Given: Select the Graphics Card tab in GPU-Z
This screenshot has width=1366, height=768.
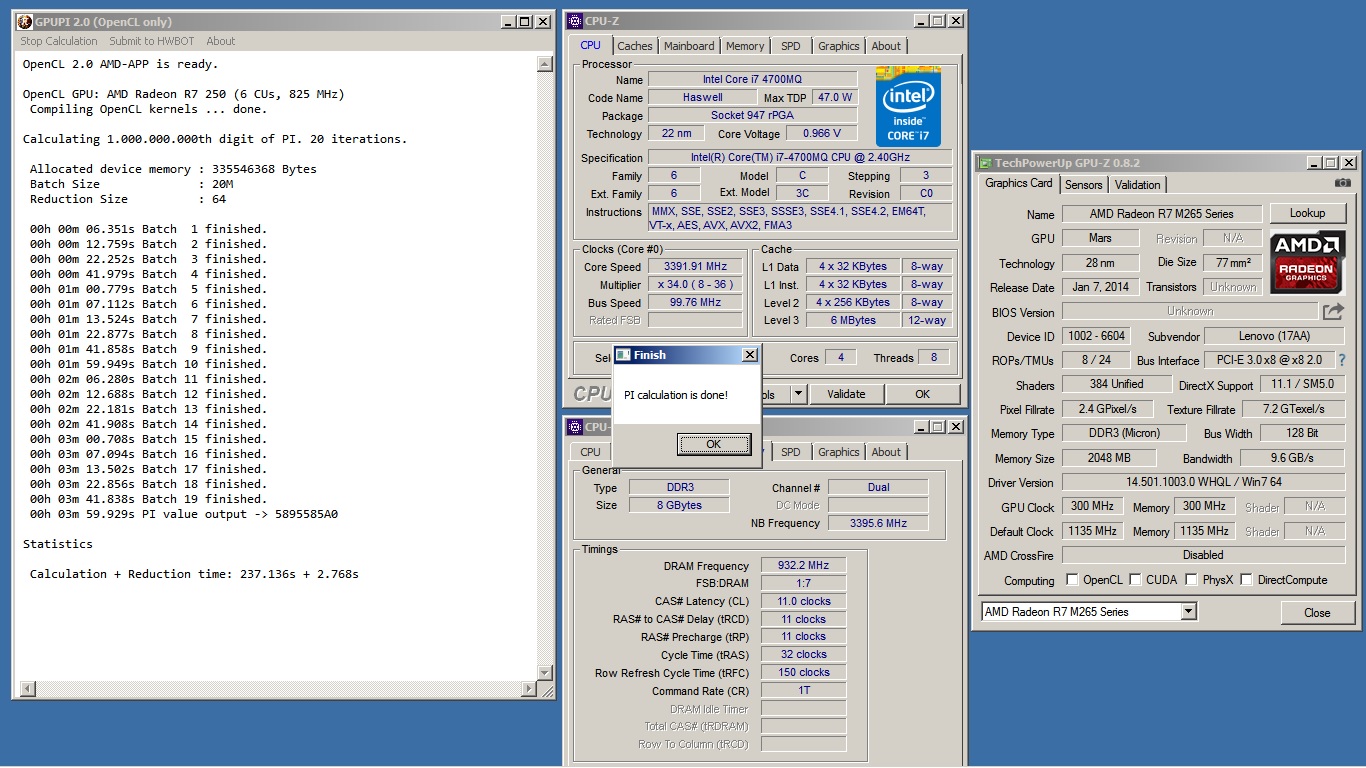Looking at the screenshot, I should pyautogui.click(x=1019, y=183).
